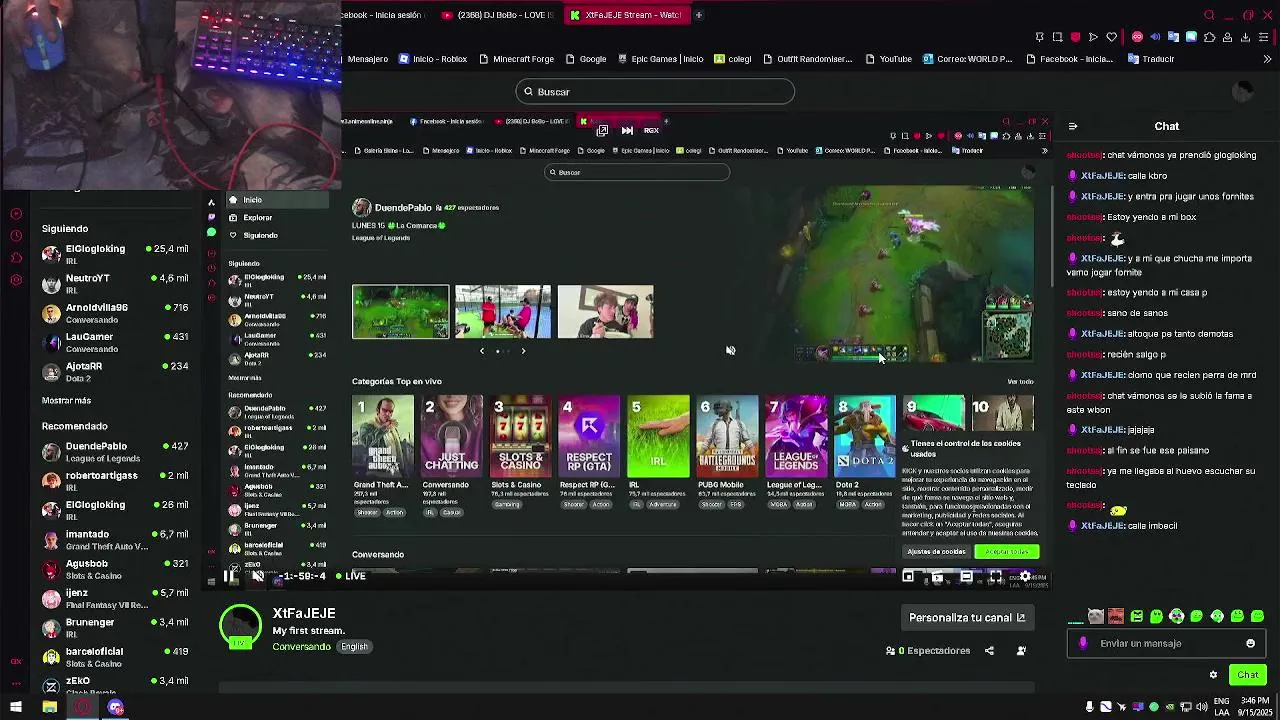The width and height of the screenshot is (1280, 720).
Task: Open Ajustes de cookies button
Action: [x=936, y=552]
